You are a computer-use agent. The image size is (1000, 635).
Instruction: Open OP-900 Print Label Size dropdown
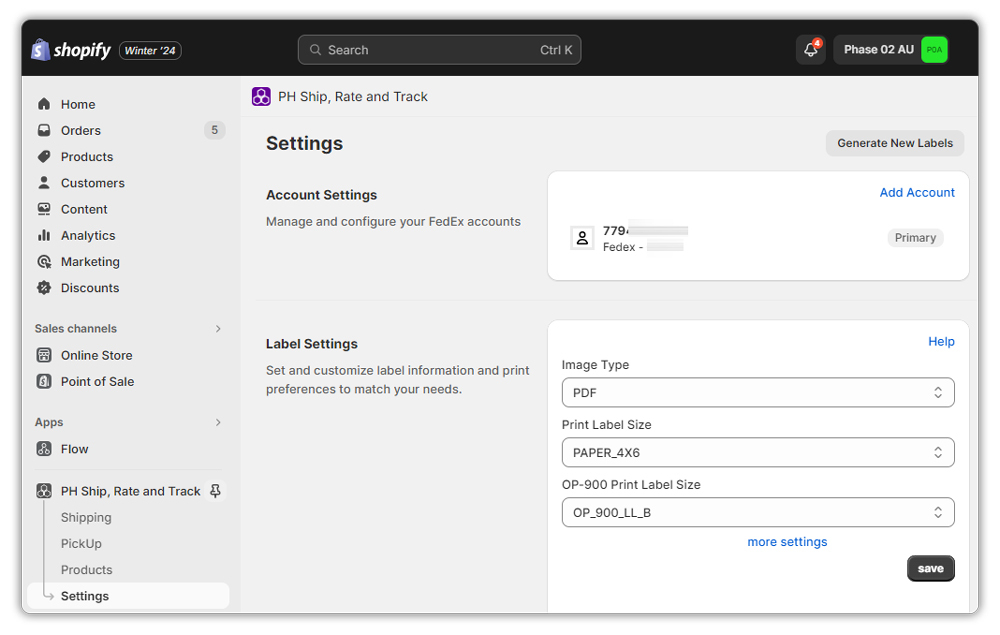(758, 513)
